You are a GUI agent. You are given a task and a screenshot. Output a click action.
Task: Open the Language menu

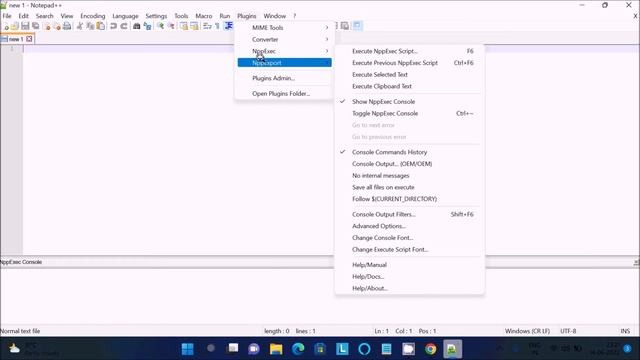point(125,16)
